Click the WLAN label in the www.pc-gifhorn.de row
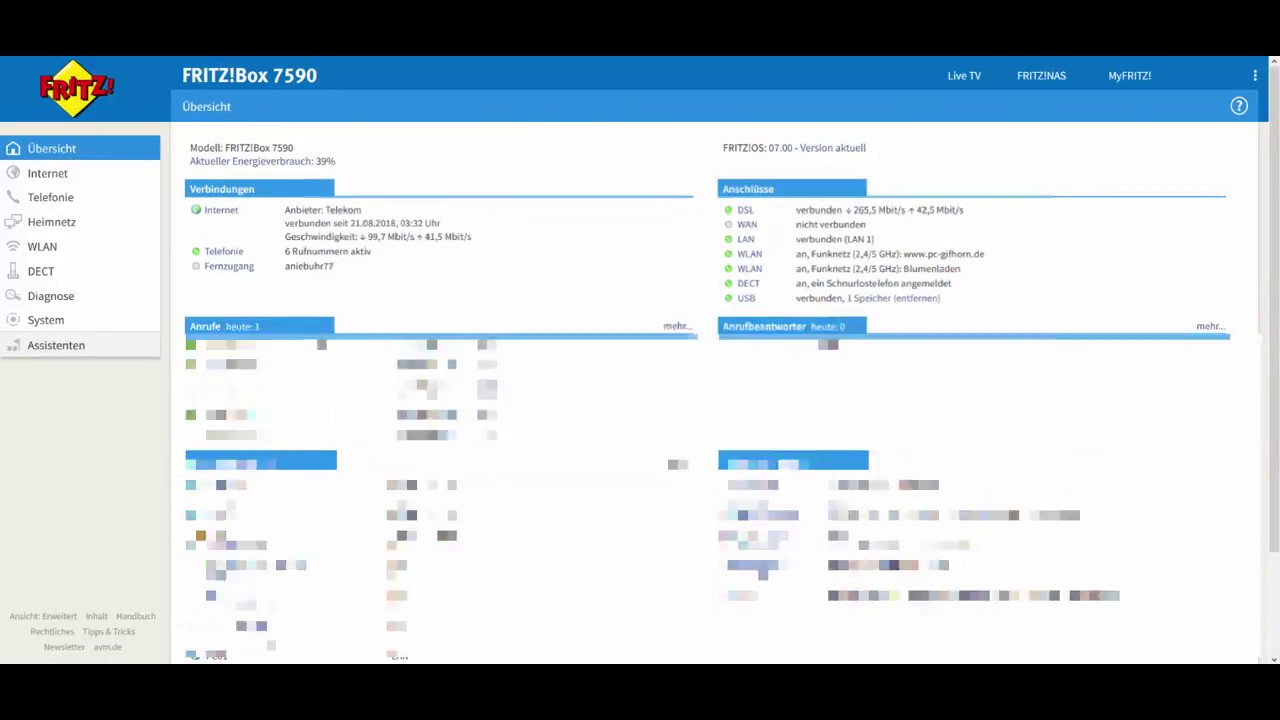The height and width of the screenshot is (720, 1280). [749, 254]
